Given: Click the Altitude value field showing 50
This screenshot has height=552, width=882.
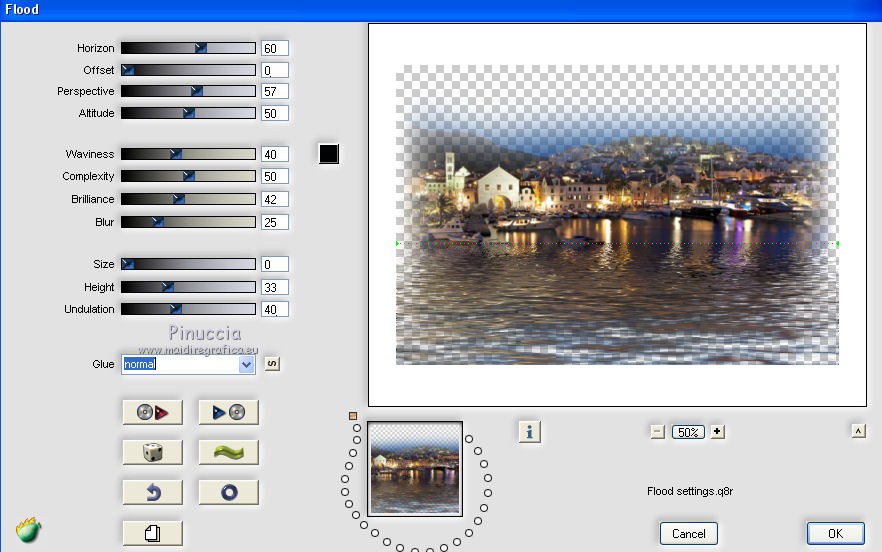Looking at the screenshot, I should point(274,113).
